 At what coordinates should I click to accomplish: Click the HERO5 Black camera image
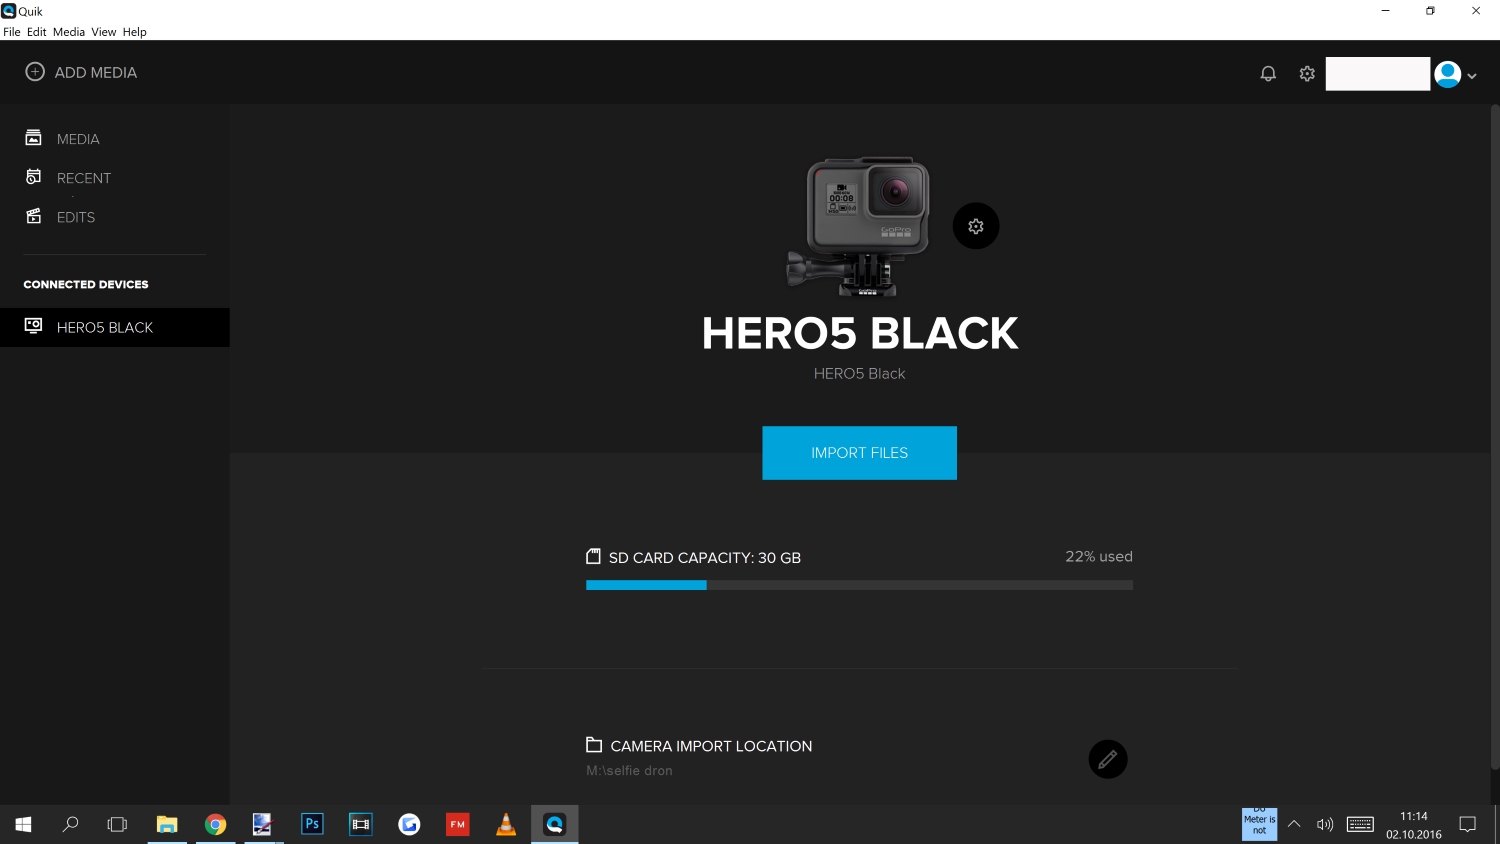(861, 226)
